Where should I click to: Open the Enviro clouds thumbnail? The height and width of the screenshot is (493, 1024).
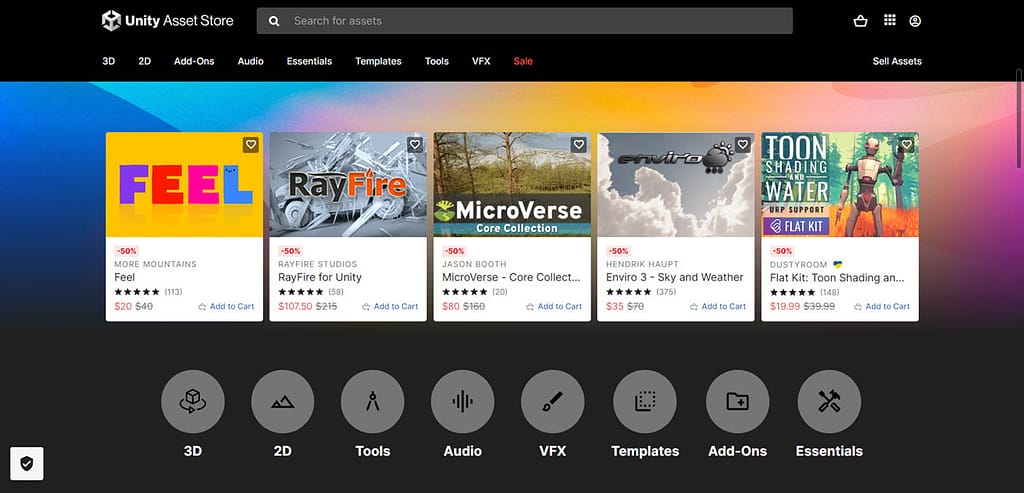click(x=676, y=184)
